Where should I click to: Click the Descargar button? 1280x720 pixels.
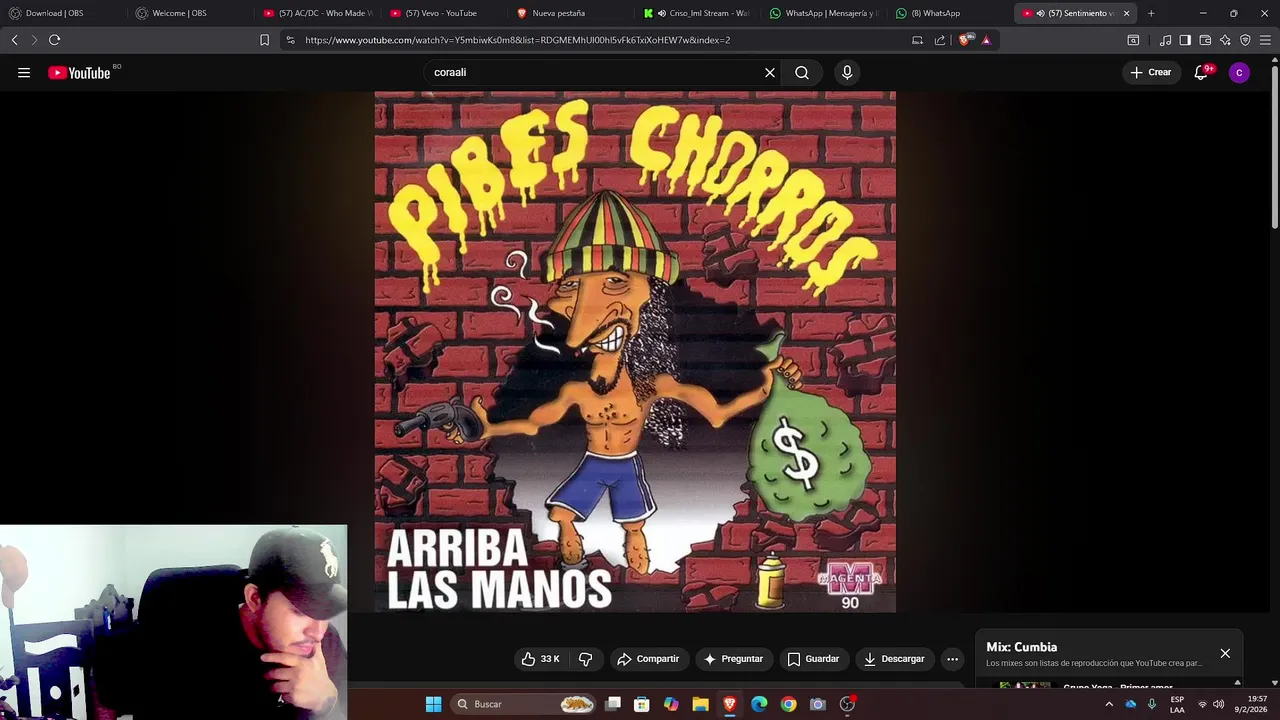[x=894, y=659]
